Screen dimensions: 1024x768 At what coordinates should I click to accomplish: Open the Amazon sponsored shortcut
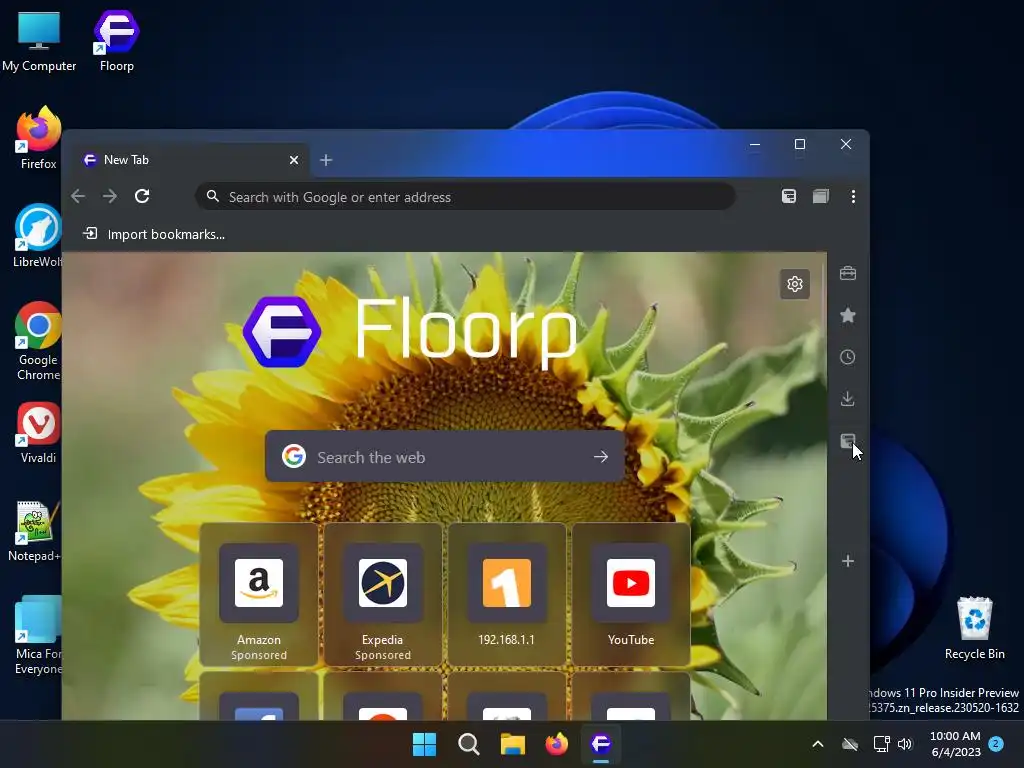[259, 595]
